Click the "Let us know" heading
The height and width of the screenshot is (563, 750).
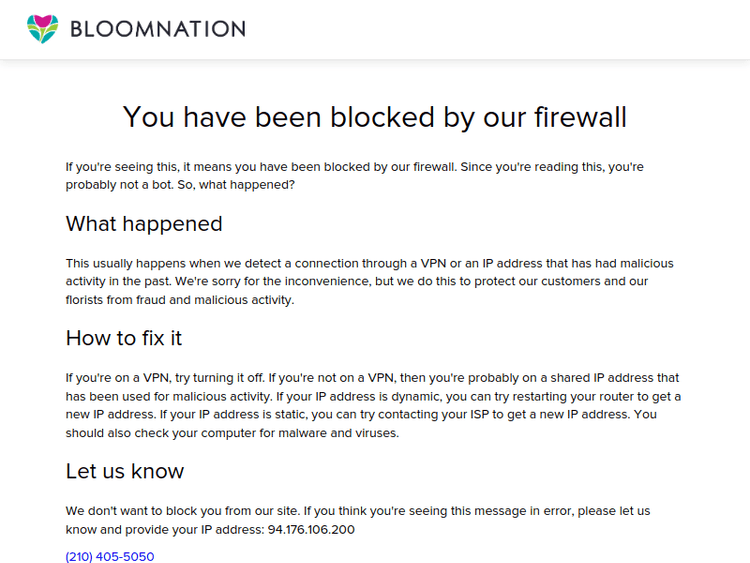[125, 471]
